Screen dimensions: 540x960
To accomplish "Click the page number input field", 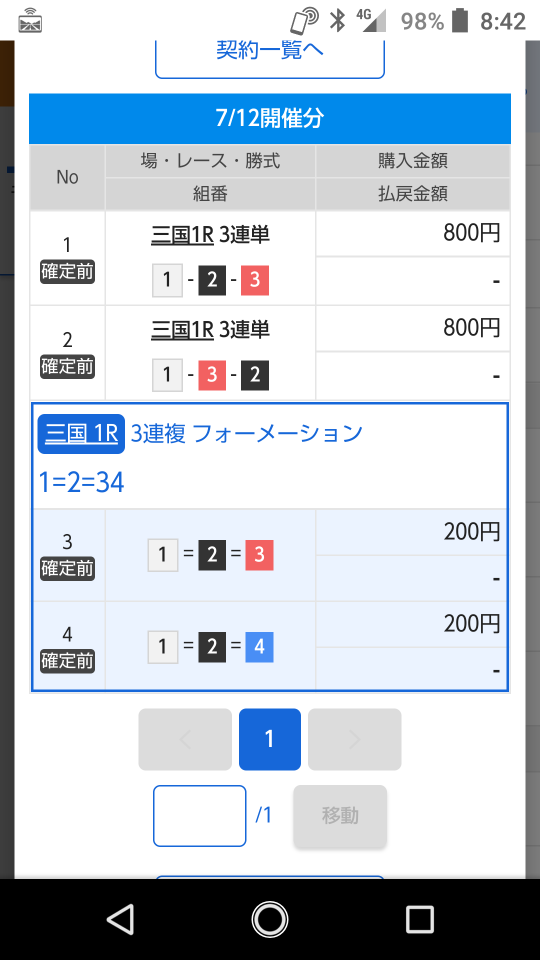I will pos(200,816).
